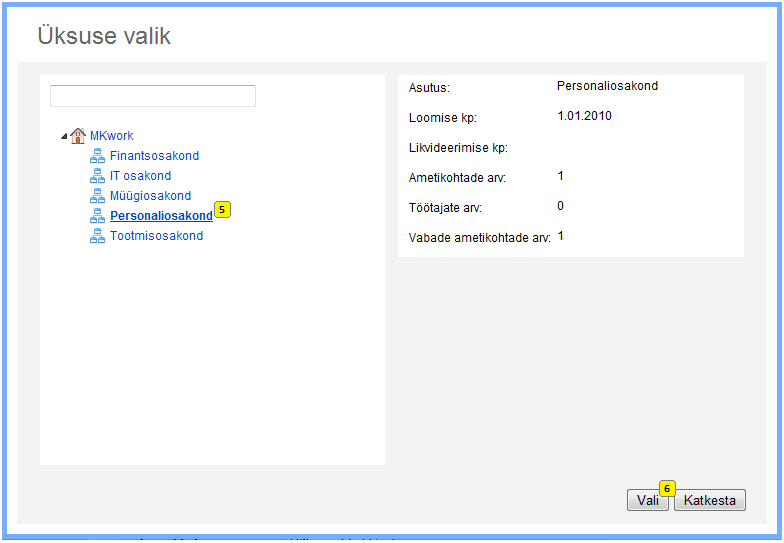The height and width of the screenshot is (543, 784).
Task: Click the yellow marker numbered 6
Action: (667, 488)
